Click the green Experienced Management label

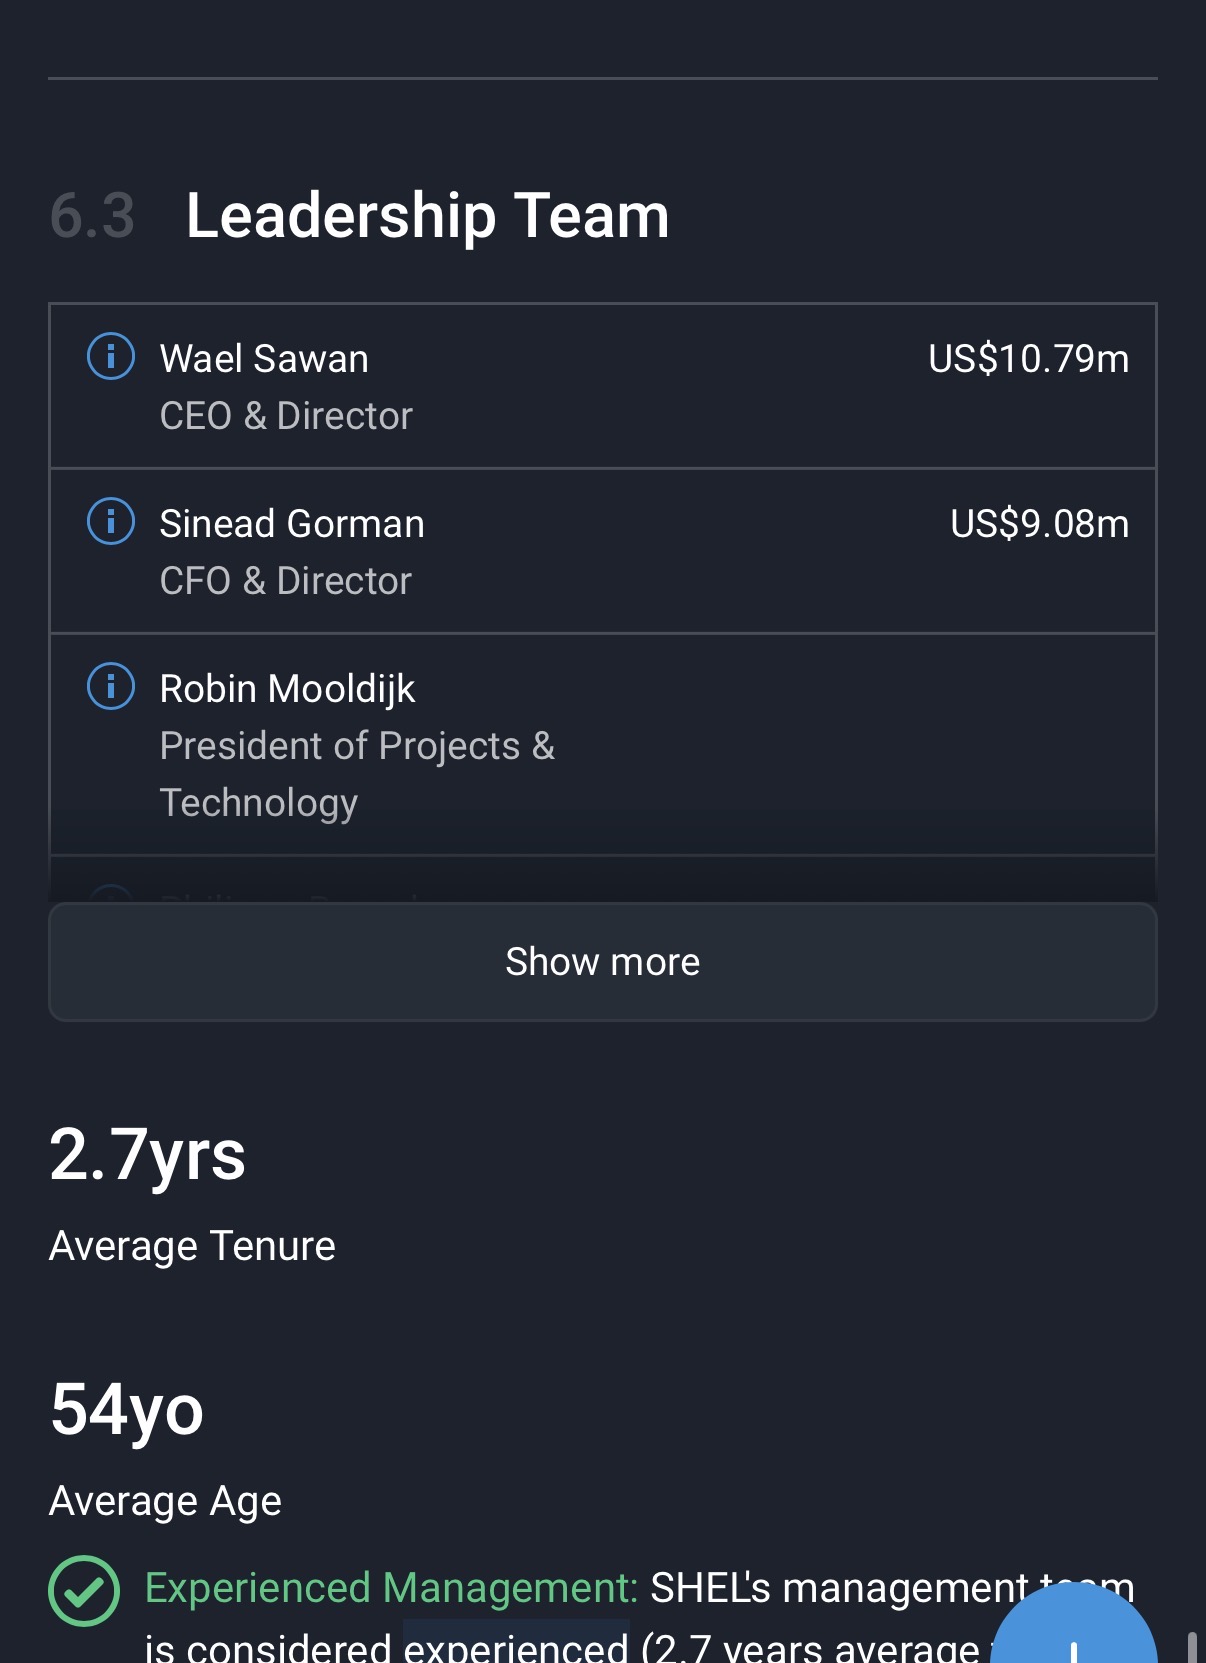[x=391, y=1588]
